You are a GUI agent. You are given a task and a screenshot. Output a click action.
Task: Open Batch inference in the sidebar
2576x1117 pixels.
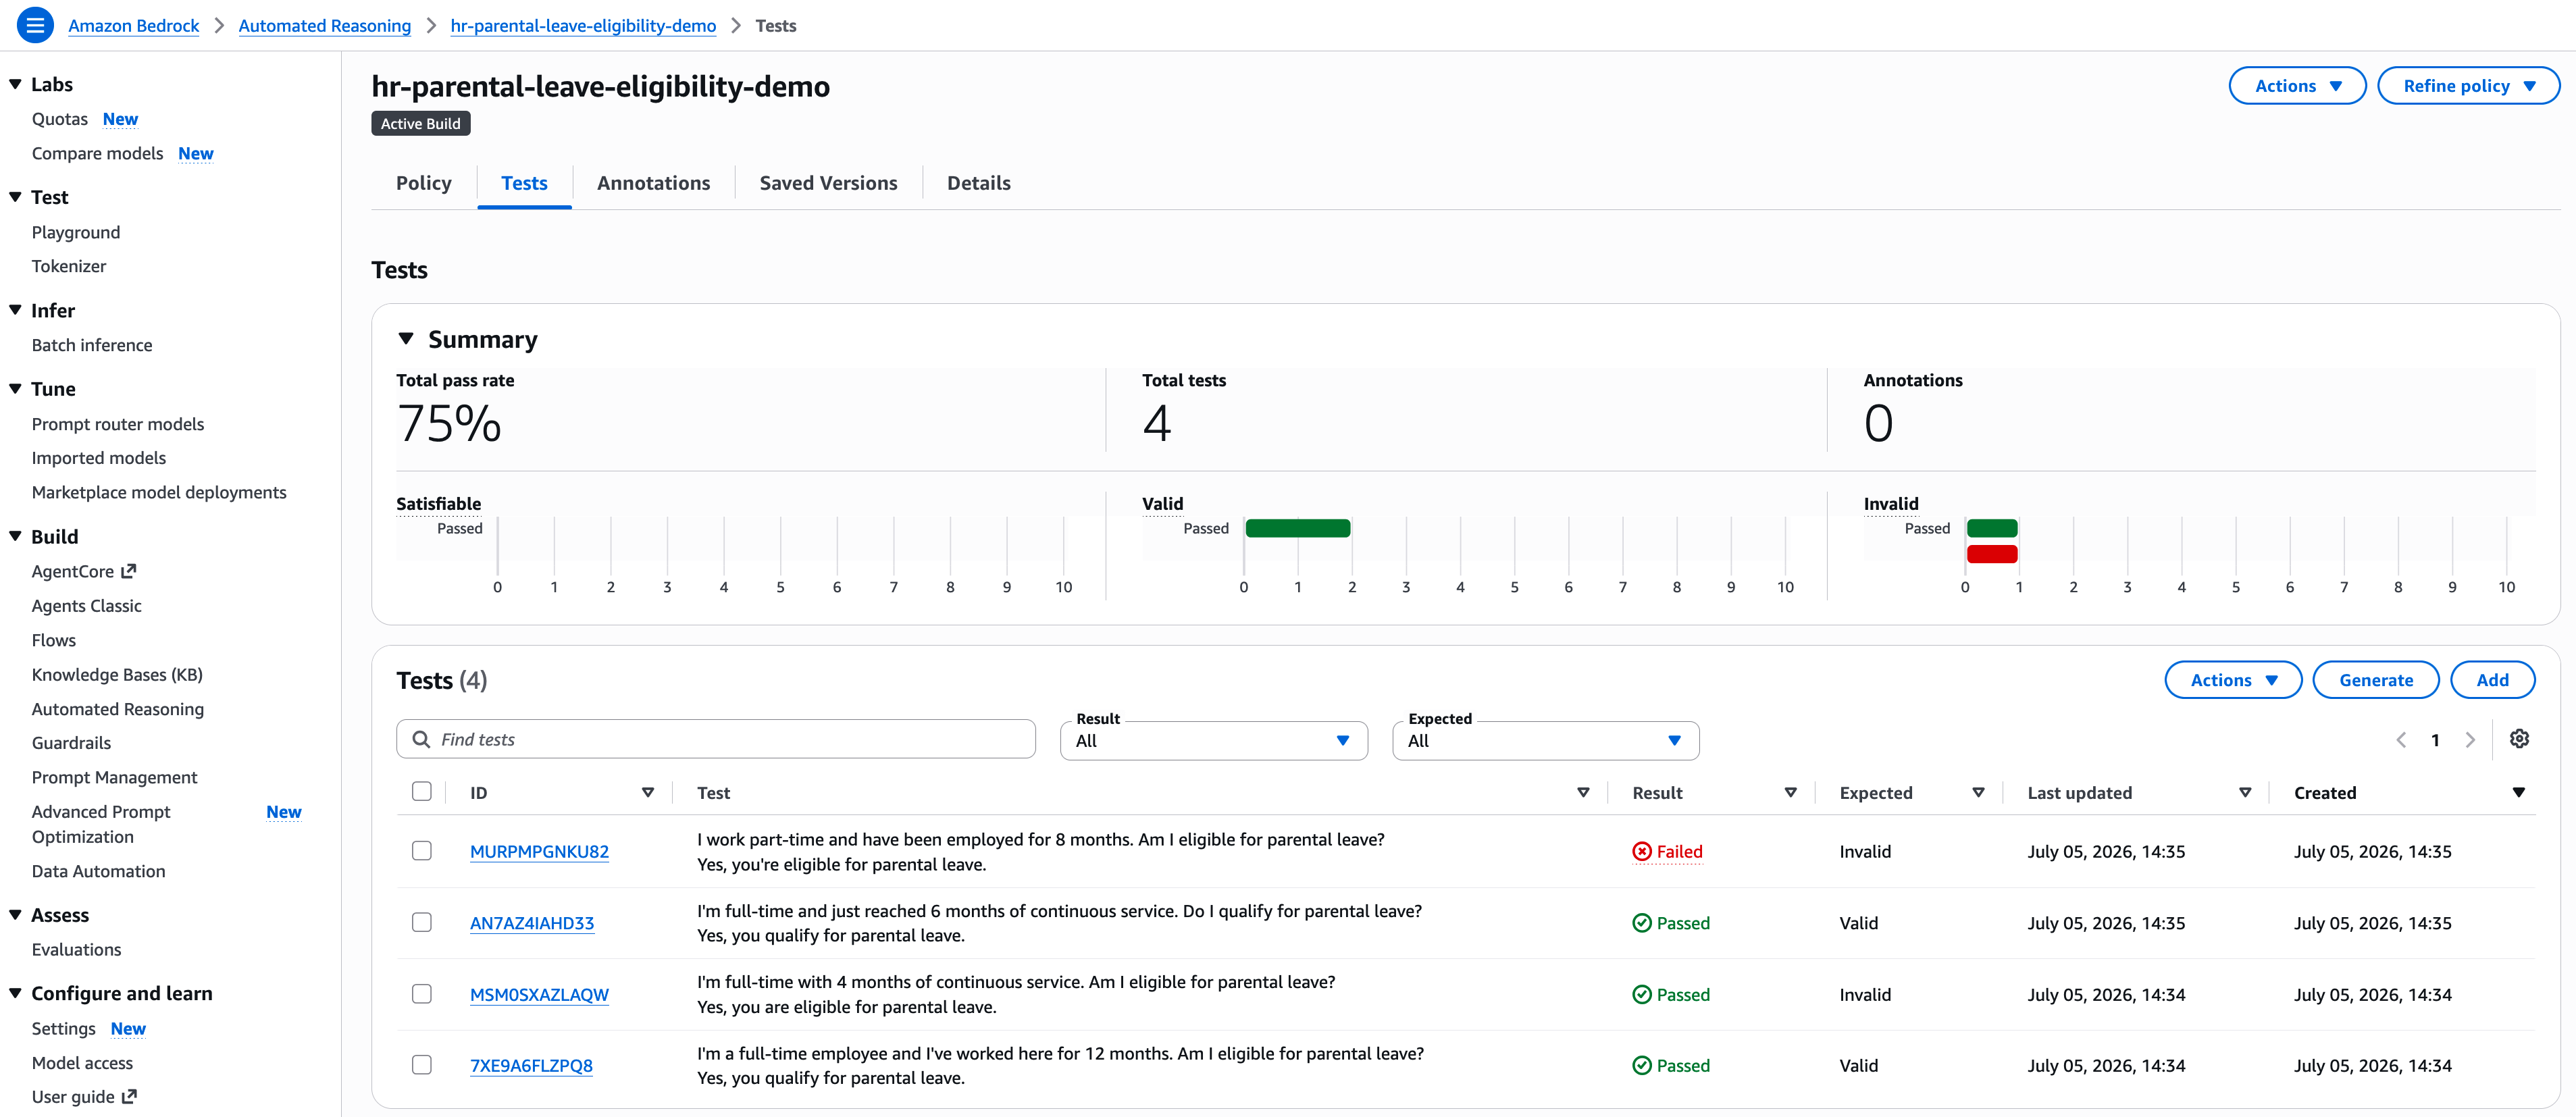click(x=92, y=345)
